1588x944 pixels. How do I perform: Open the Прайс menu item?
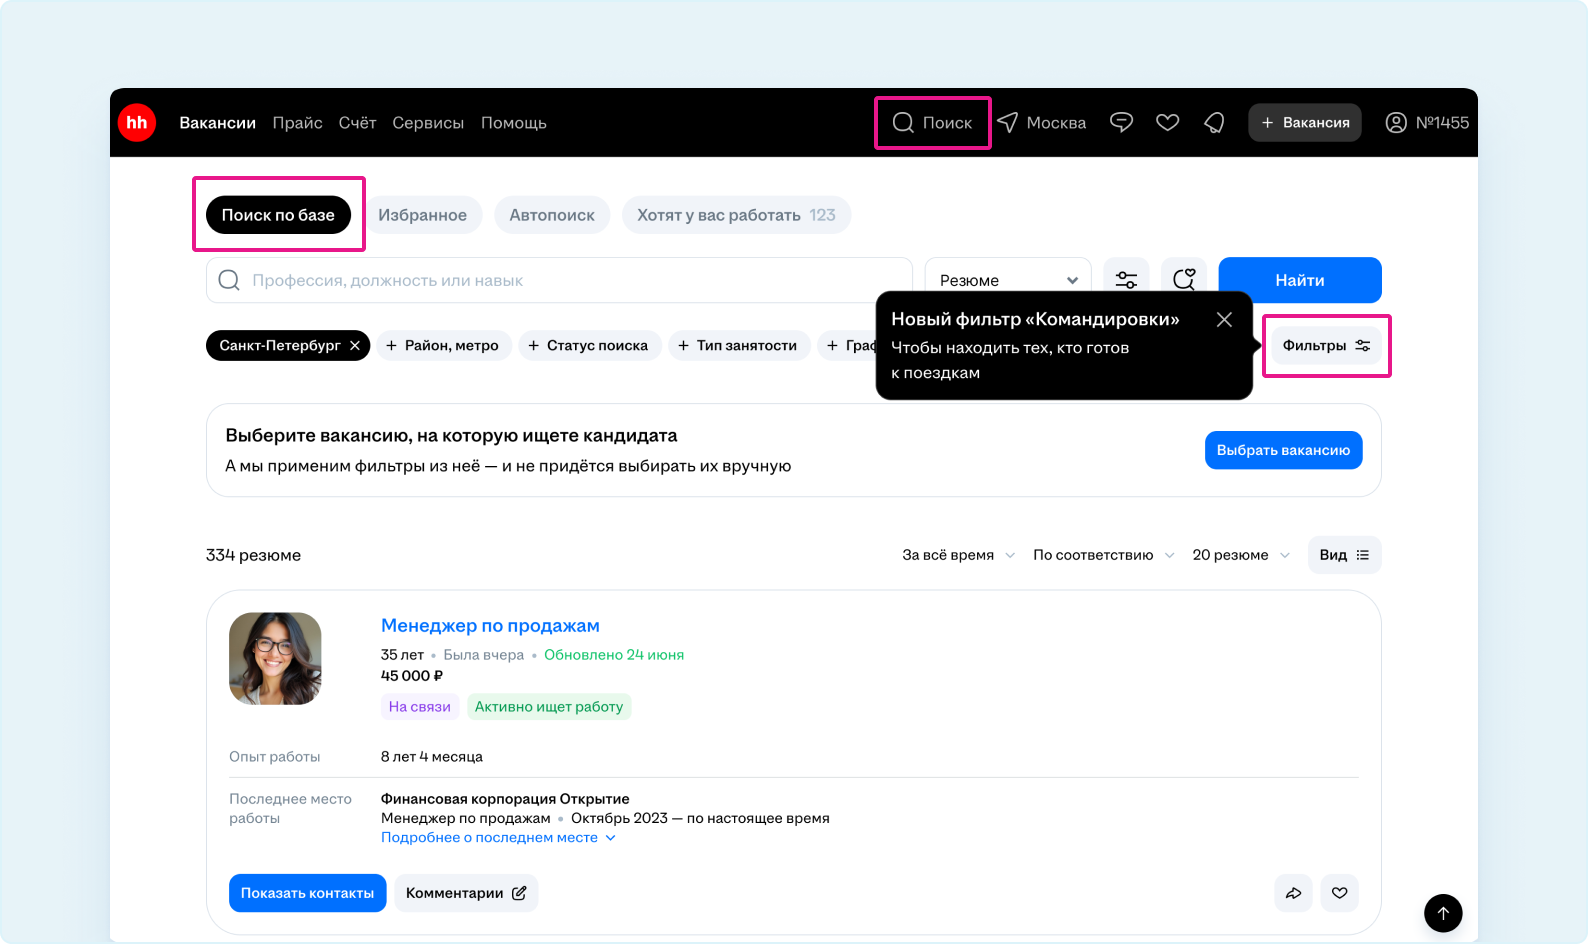(x=297, y=123)
